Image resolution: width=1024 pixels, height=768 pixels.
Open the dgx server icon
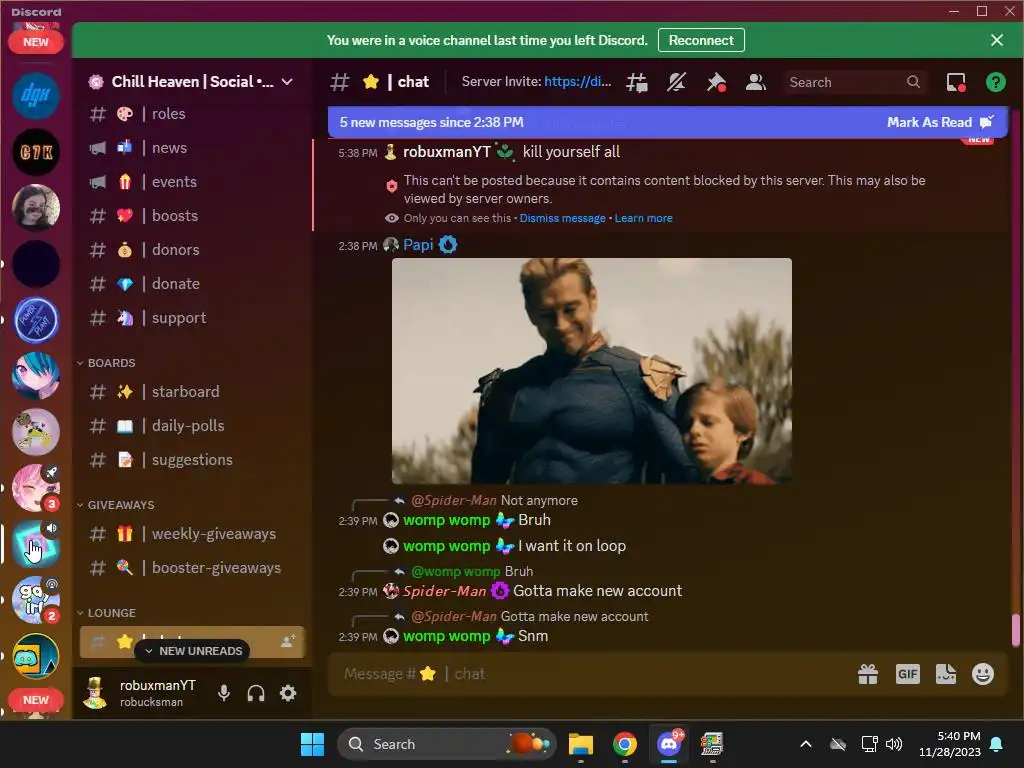pyautogui.click(x=36, y=96)
